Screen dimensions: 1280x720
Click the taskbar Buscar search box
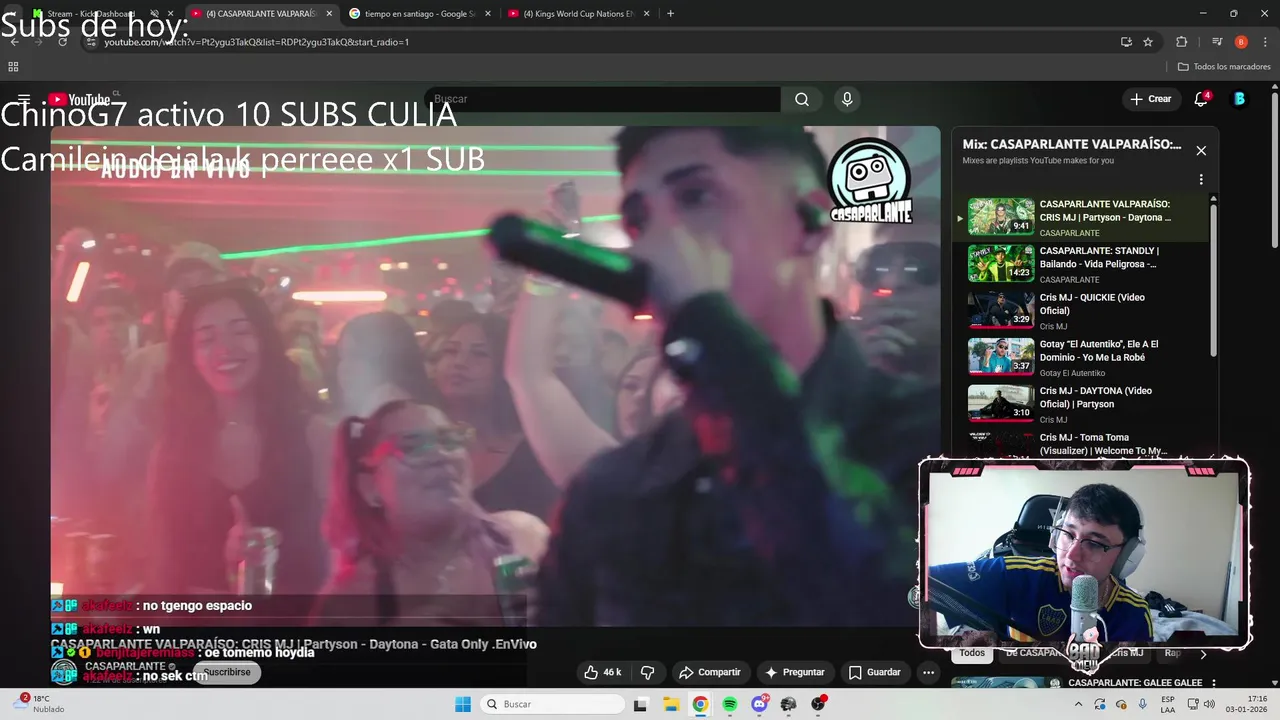551,704
